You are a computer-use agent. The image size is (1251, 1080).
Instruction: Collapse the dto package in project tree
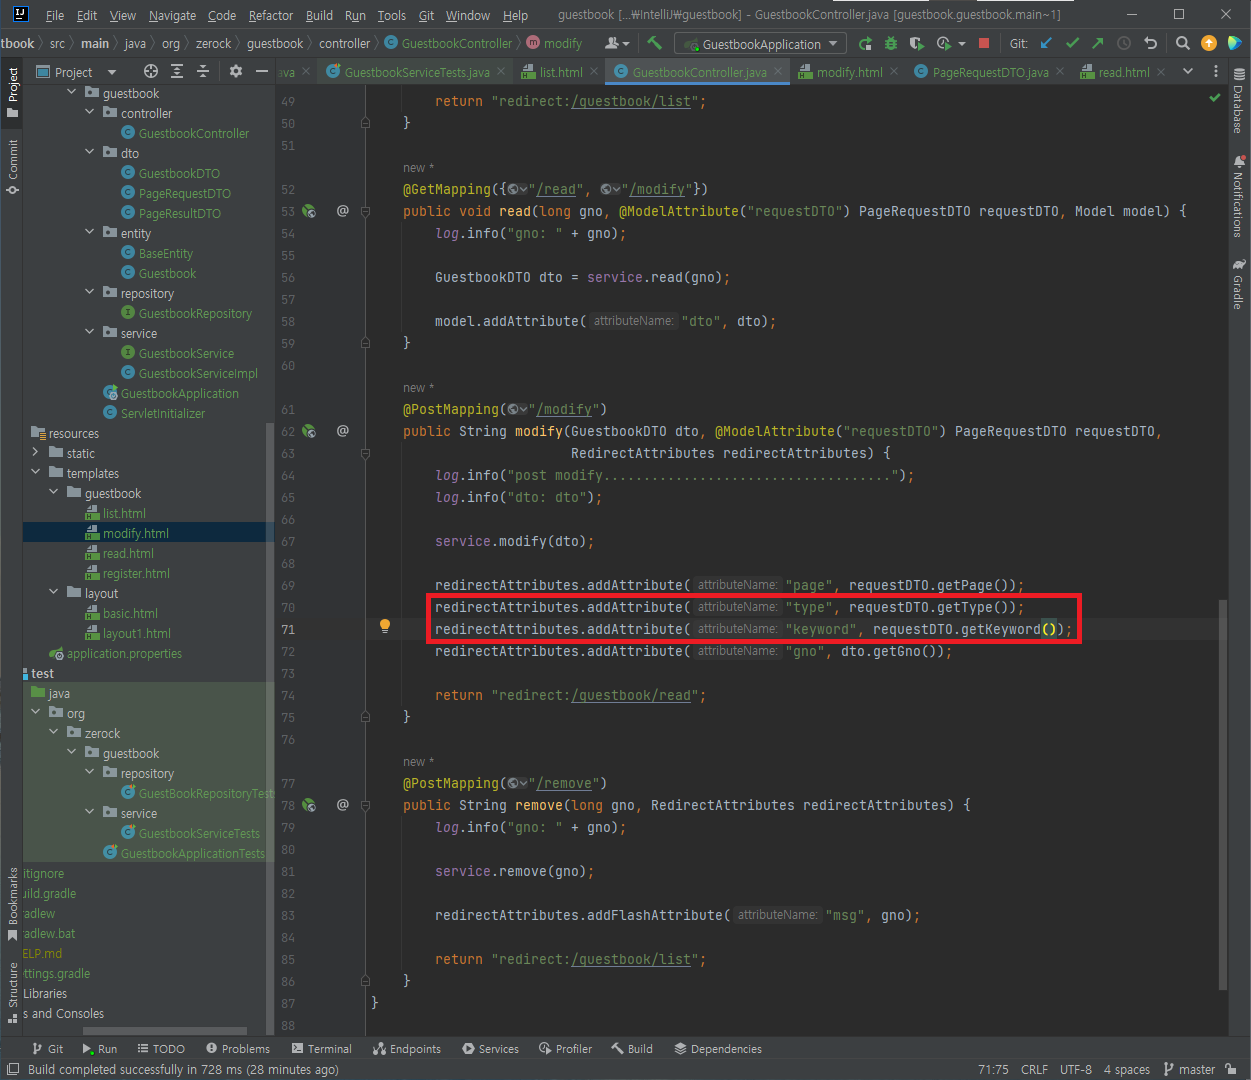tap(90, 152)
